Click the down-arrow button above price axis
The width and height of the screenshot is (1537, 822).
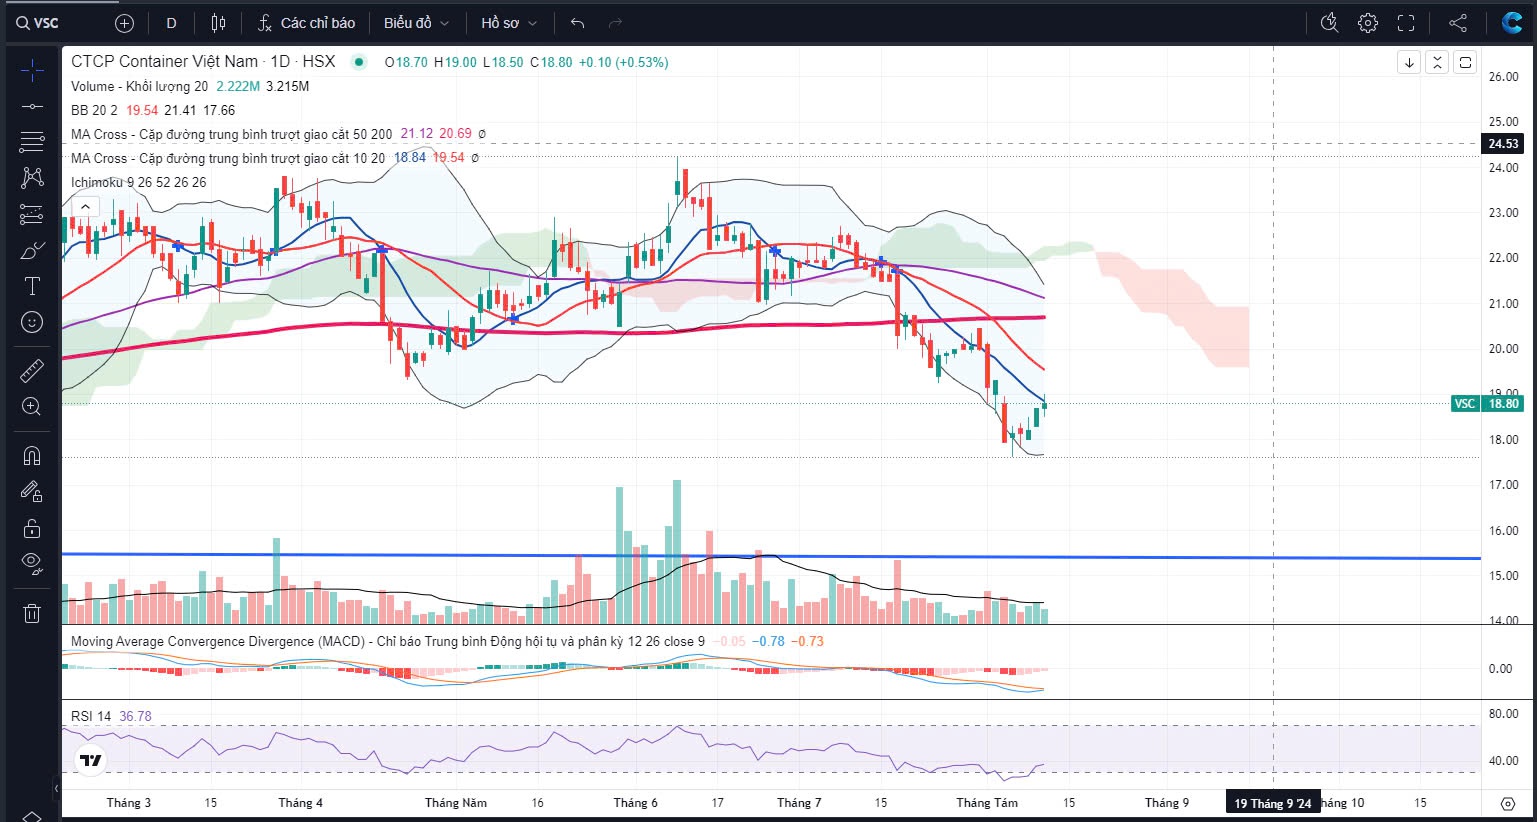tap(1409, 62)
